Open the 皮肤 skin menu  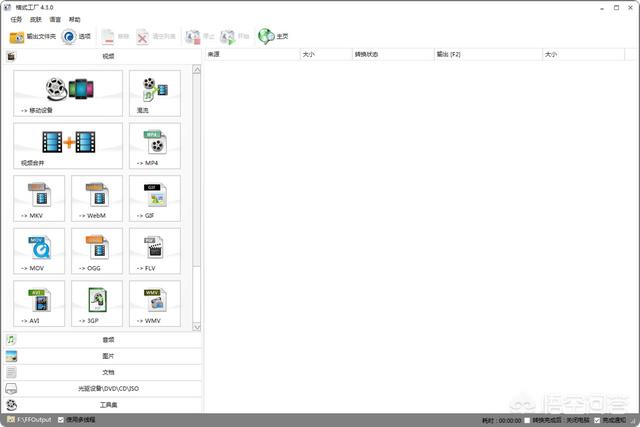tap(36, 20)
